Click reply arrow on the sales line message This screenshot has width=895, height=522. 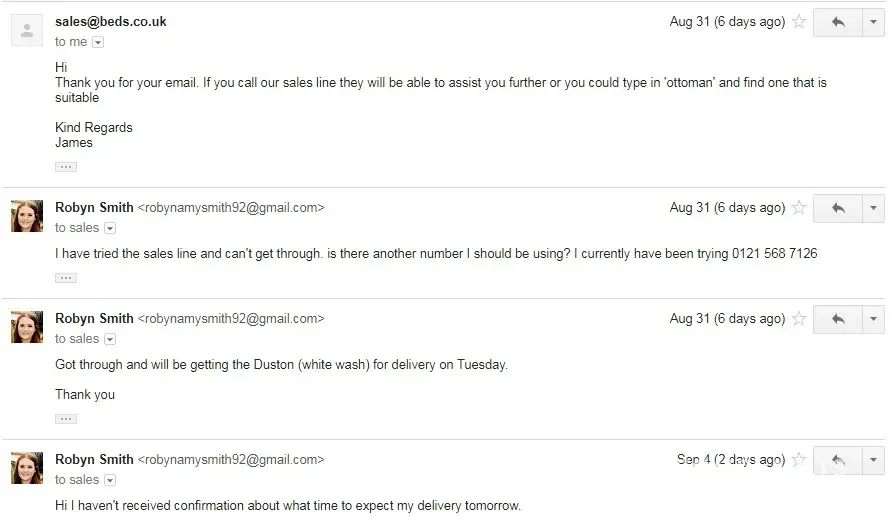tap(838, 208)
